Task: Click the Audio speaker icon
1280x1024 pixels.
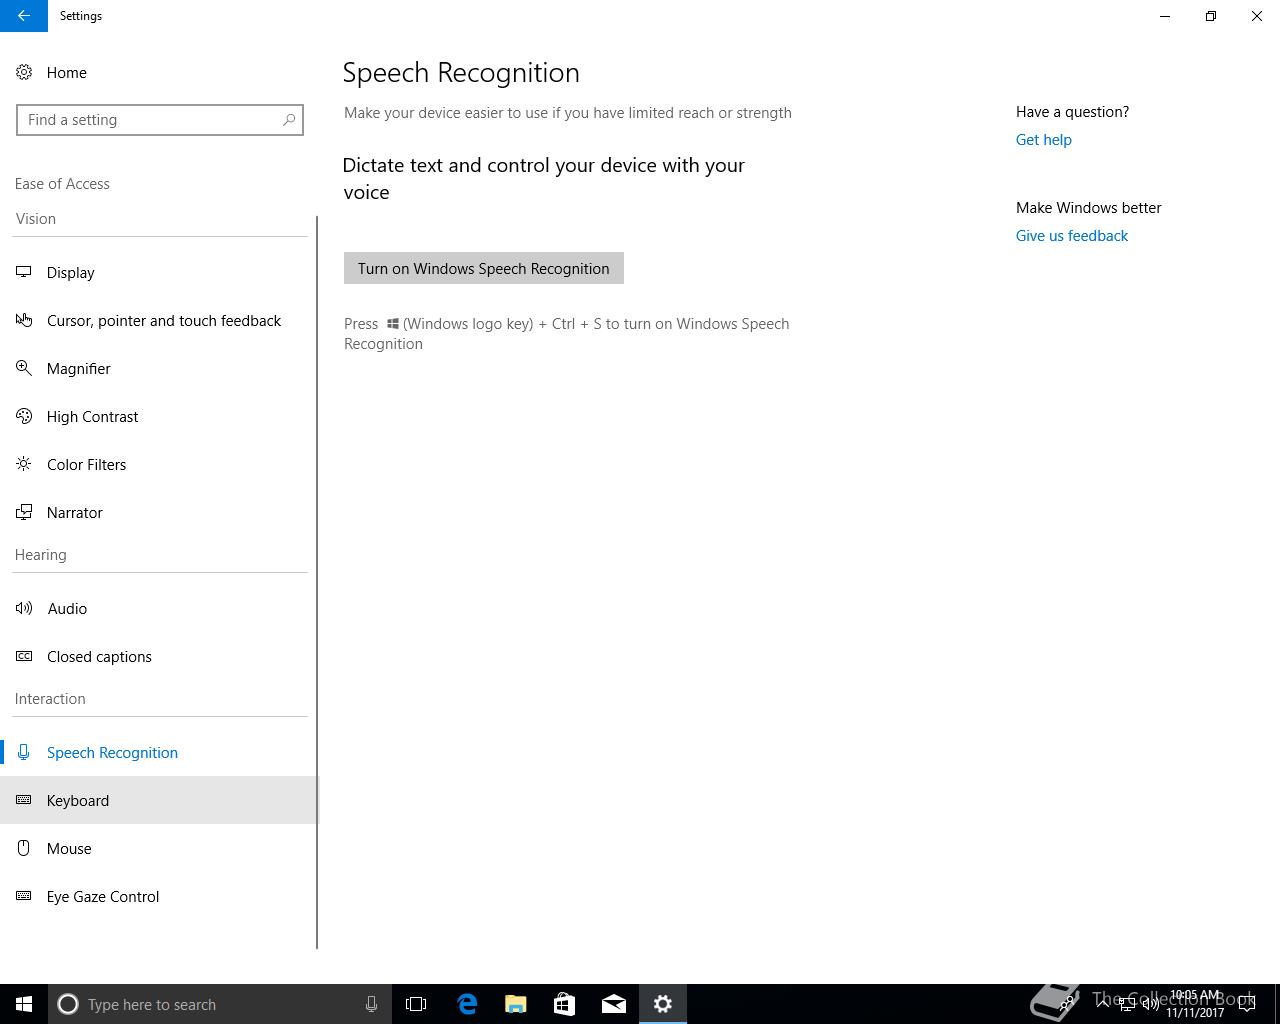Action: (24, 608)
